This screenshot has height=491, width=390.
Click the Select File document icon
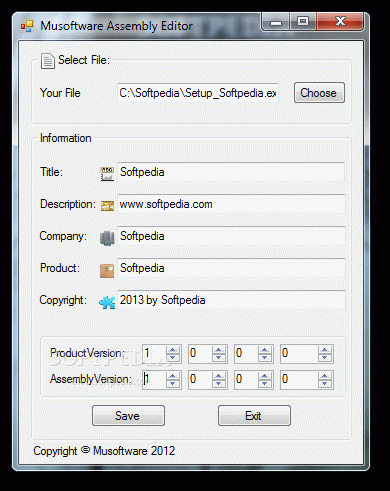click(x=48, y=61)
